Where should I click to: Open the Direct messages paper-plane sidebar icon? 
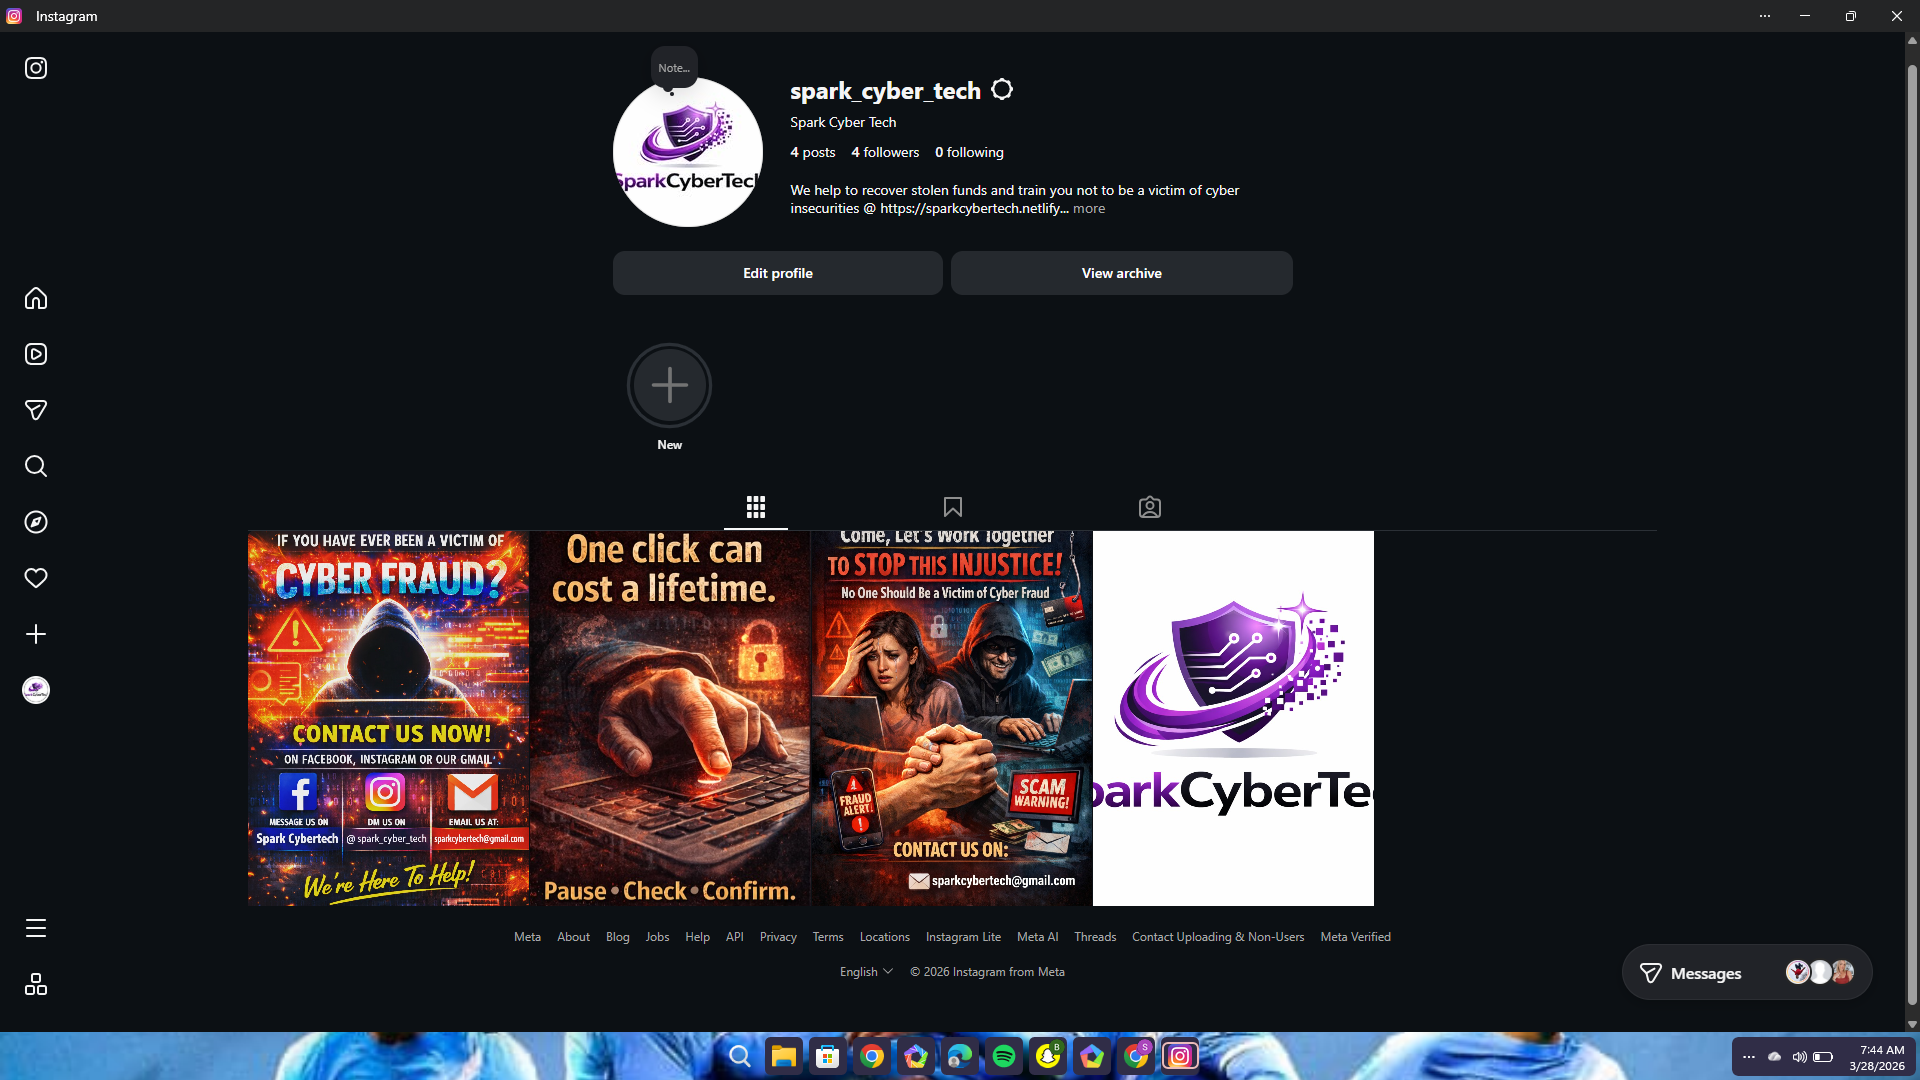(36, 410)
